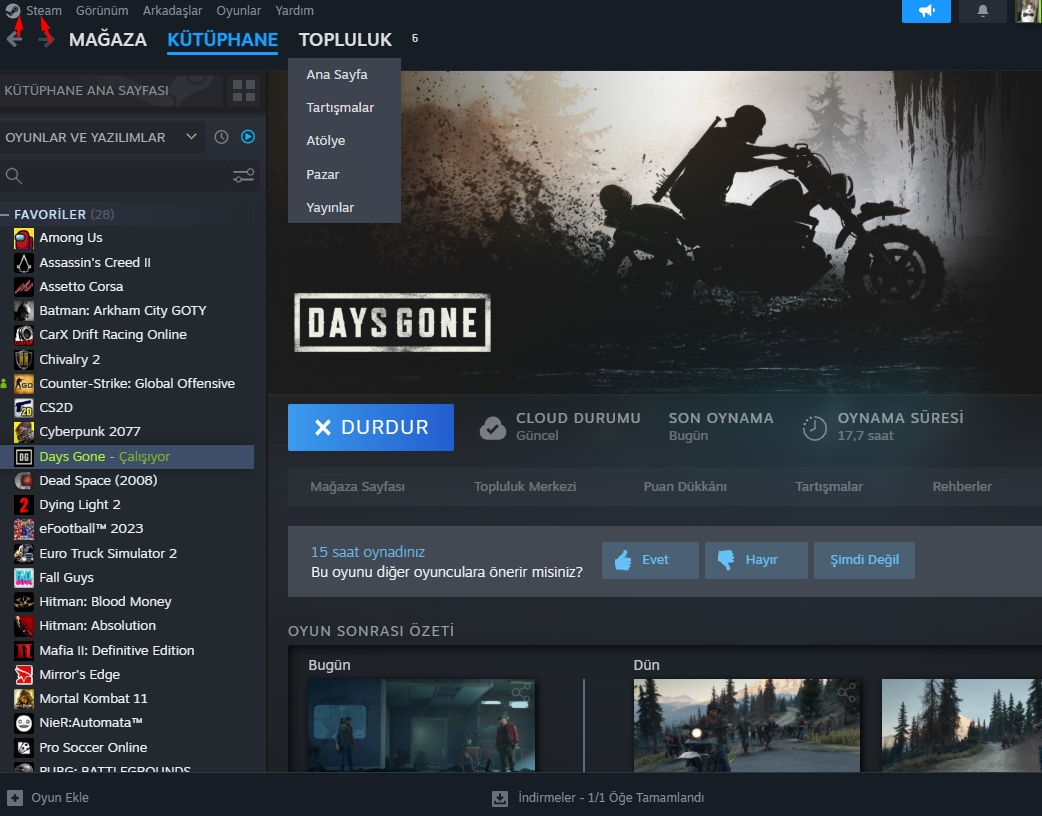Select the Batman Arkham City icon
The width and height of the screenshot is (1042, 816).
pos(24,310)
